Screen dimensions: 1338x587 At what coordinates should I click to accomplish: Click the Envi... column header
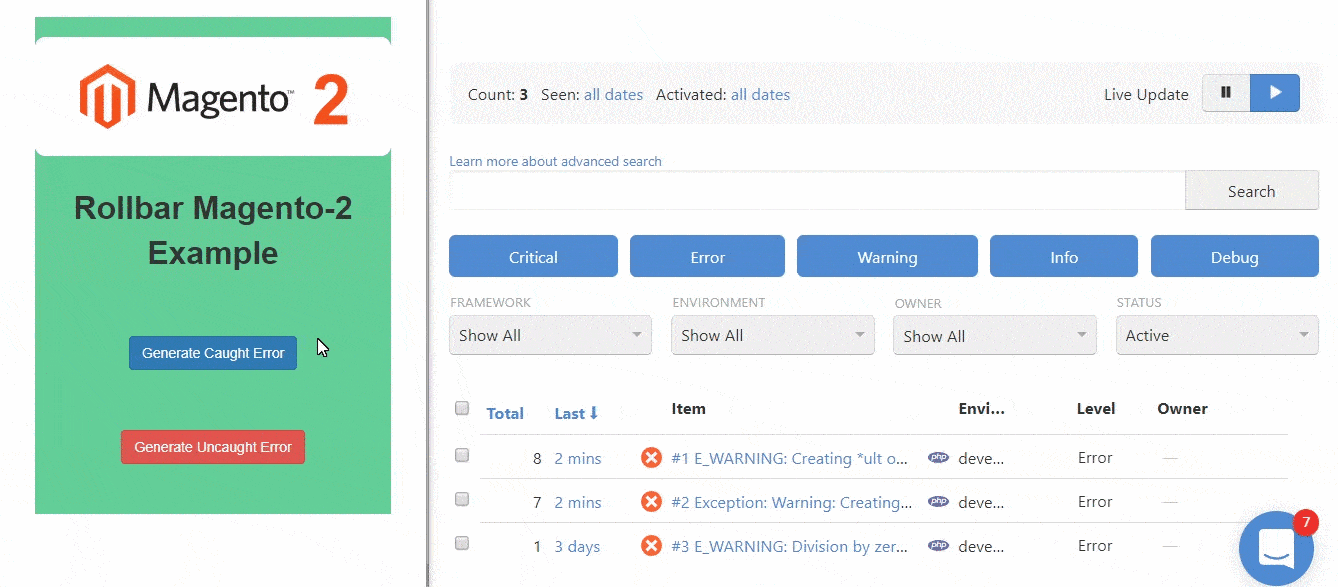(x=982, y=408)
